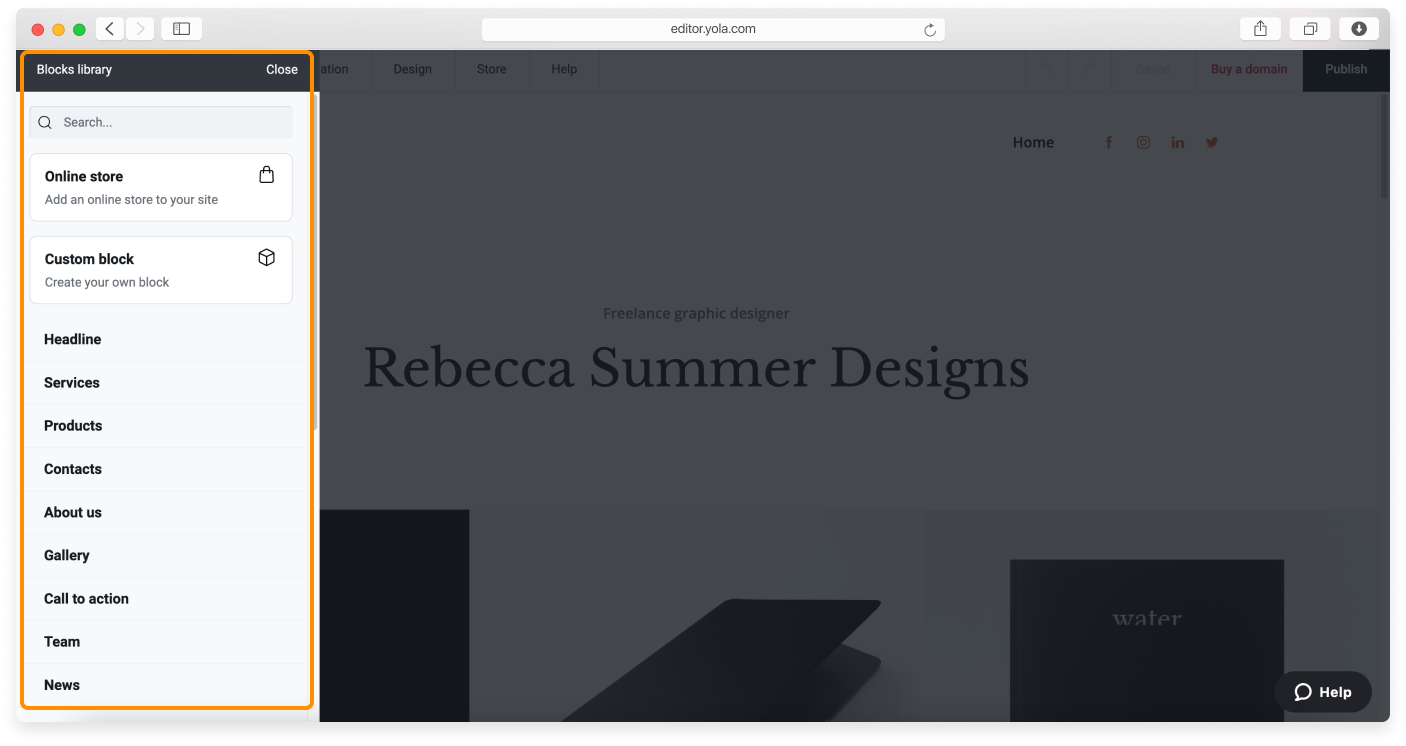Open the Help chat bubble button

[1322, 692]
